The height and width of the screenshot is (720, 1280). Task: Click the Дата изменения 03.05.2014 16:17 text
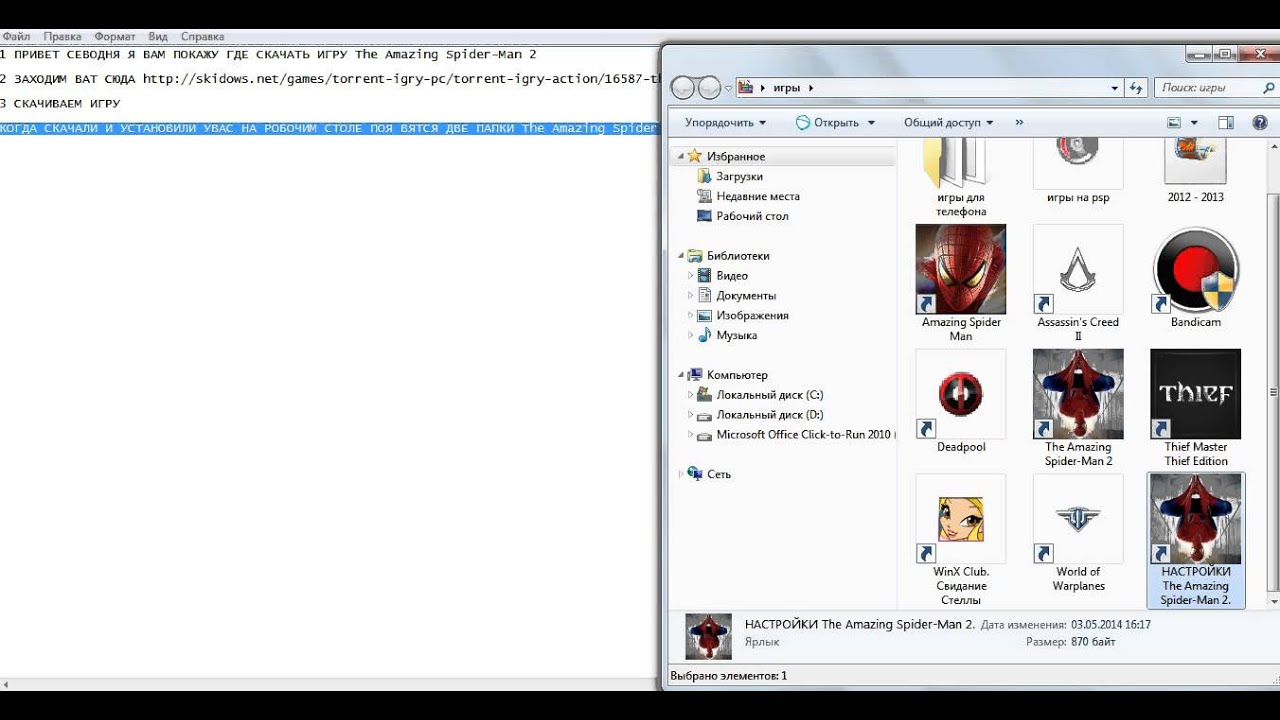click(x=1066, y=624)
